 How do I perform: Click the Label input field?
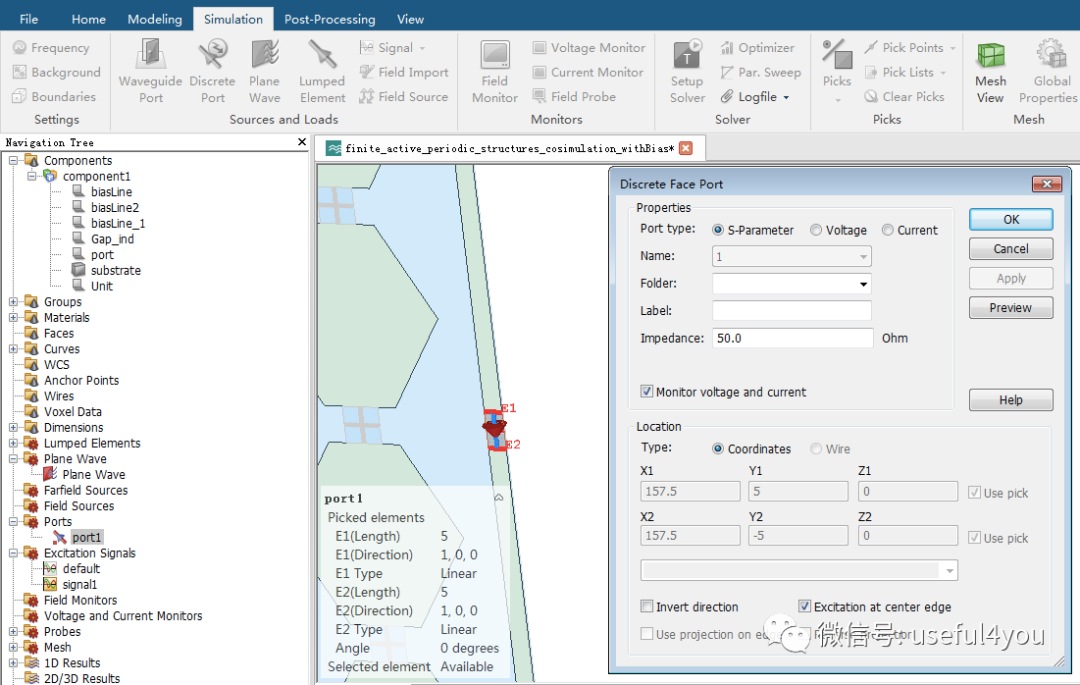click(791, 310)
